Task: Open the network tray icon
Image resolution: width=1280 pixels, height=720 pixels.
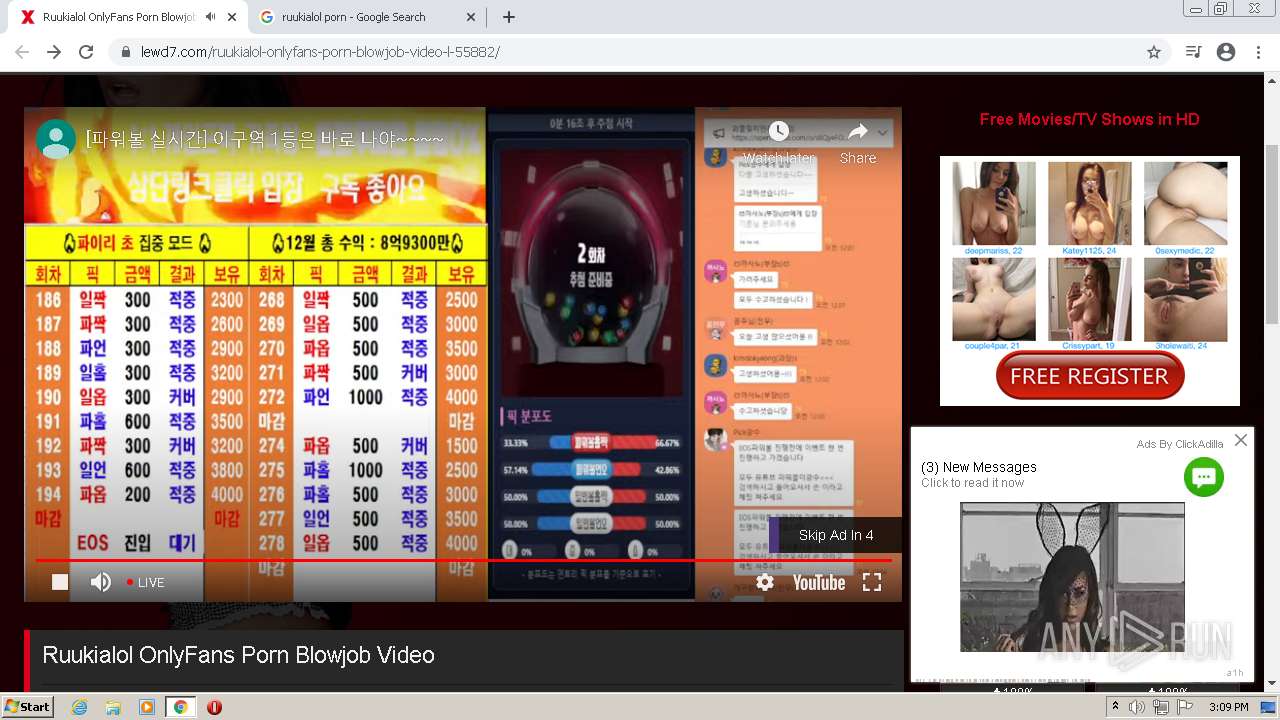Action: pyautogui.click(x=1161, y=707)
